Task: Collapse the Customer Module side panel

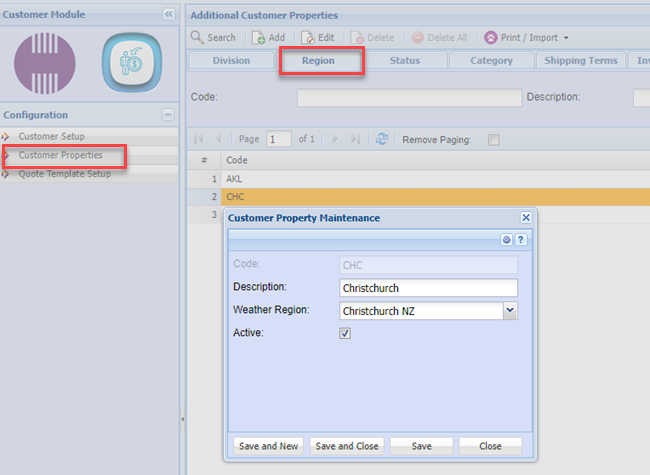Action: pos(168,14)
